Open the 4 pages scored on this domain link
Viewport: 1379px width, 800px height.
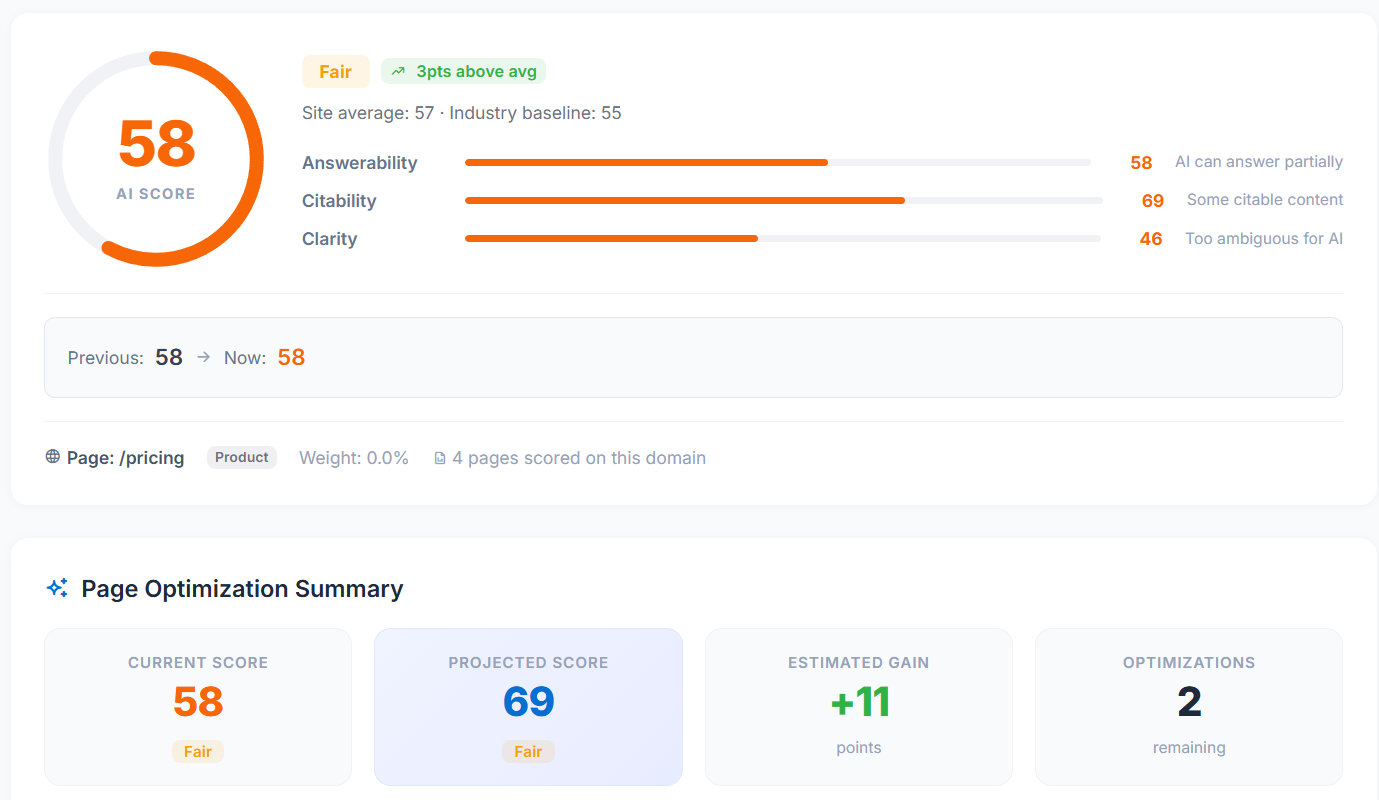(580, 457)
